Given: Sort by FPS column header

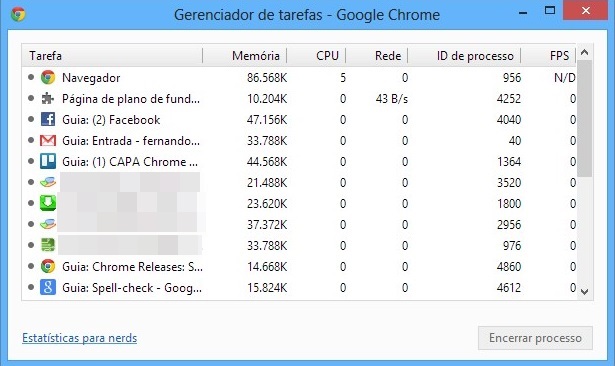Looking at the screenshot, I should [x=548, y=56].
